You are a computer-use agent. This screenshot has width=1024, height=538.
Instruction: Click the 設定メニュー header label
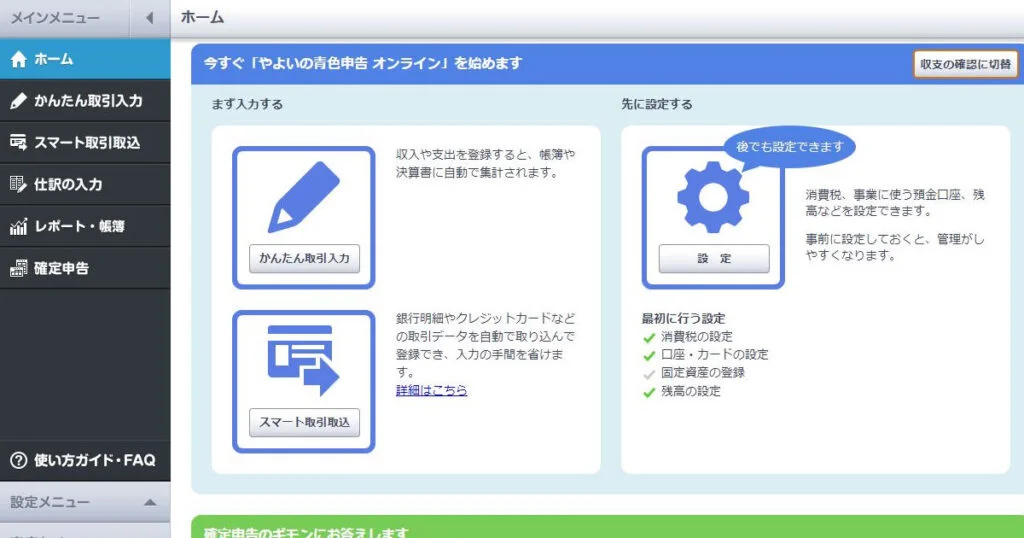coord(50,502)
